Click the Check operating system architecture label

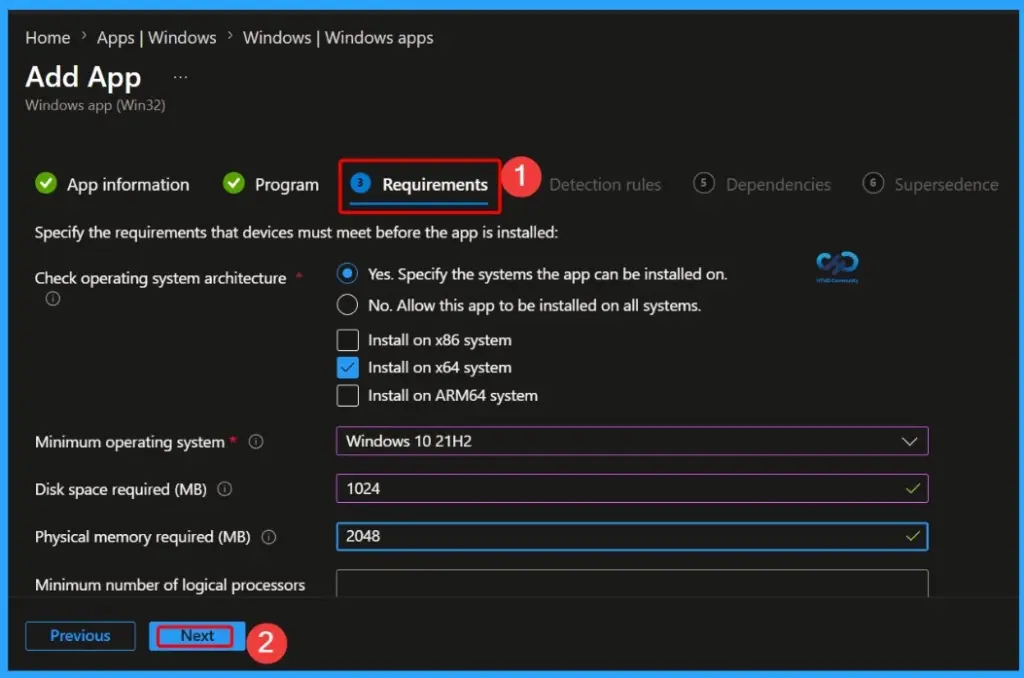161,278
